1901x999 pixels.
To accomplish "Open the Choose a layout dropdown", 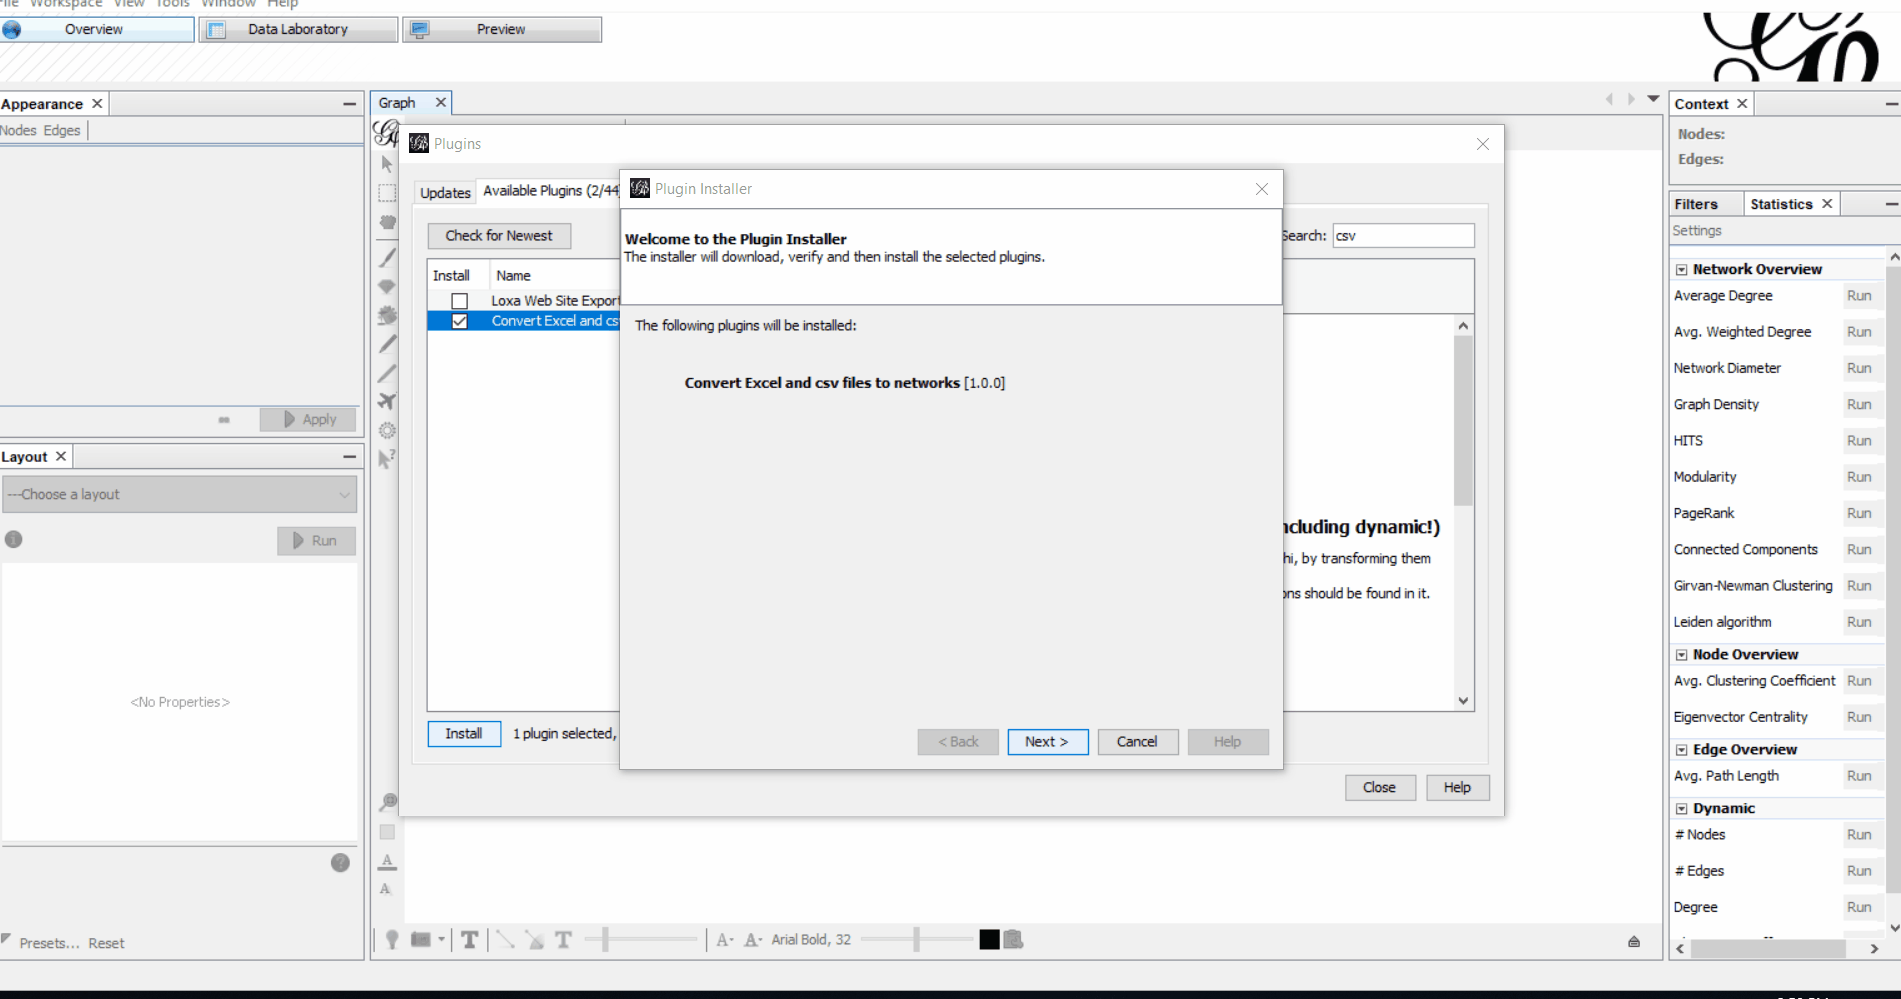I will click(180, 494).
